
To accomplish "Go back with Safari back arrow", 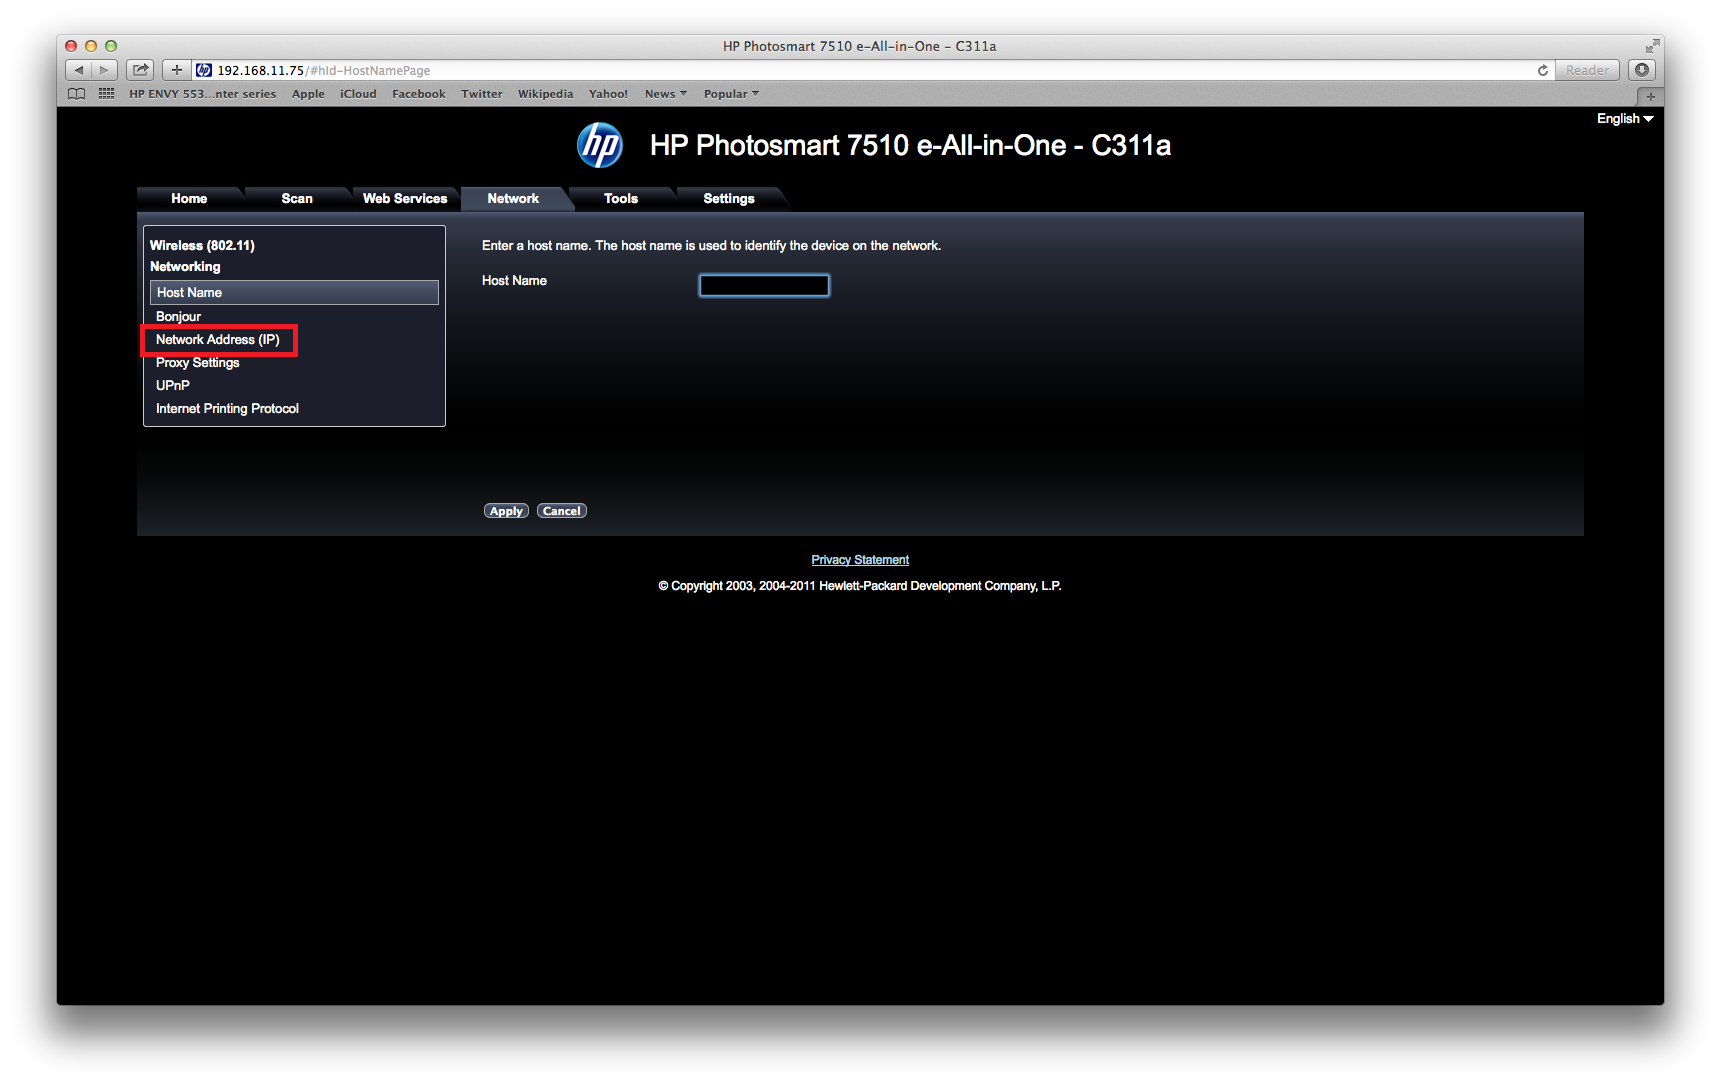I will coord(78,70).
